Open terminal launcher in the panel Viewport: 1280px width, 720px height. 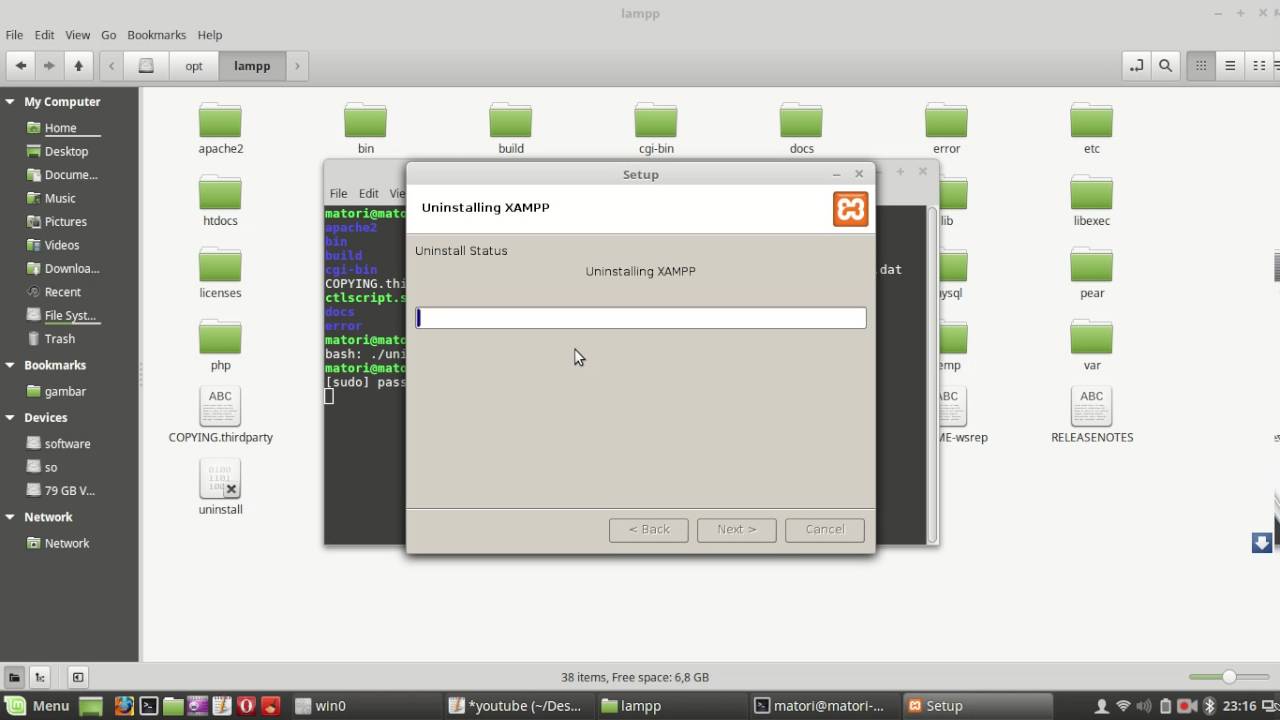click(148, 705)
